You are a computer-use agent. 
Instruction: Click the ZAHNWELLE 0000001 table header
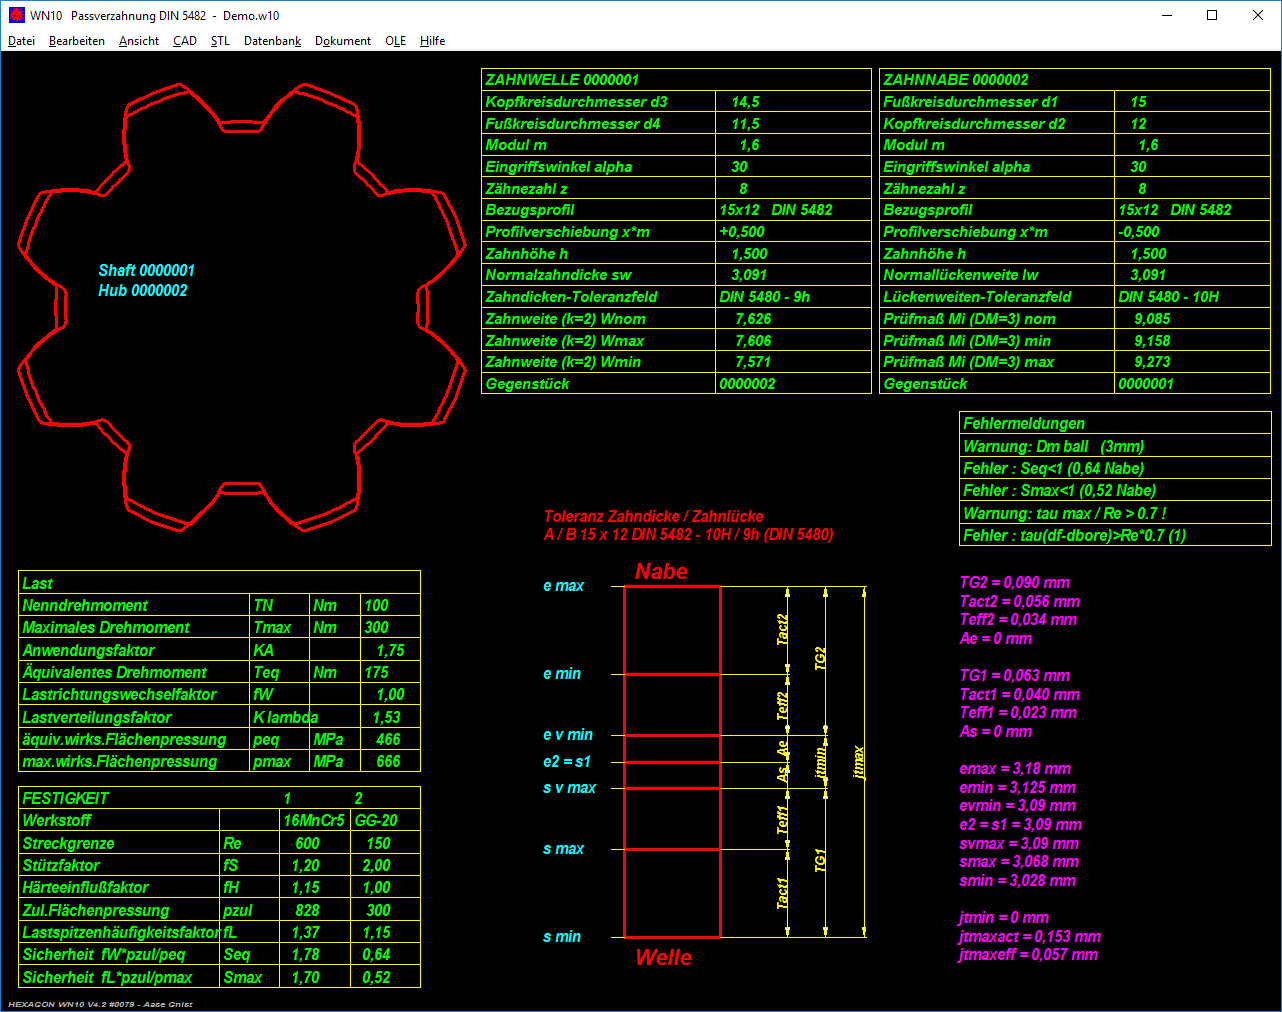pos(562,80)
